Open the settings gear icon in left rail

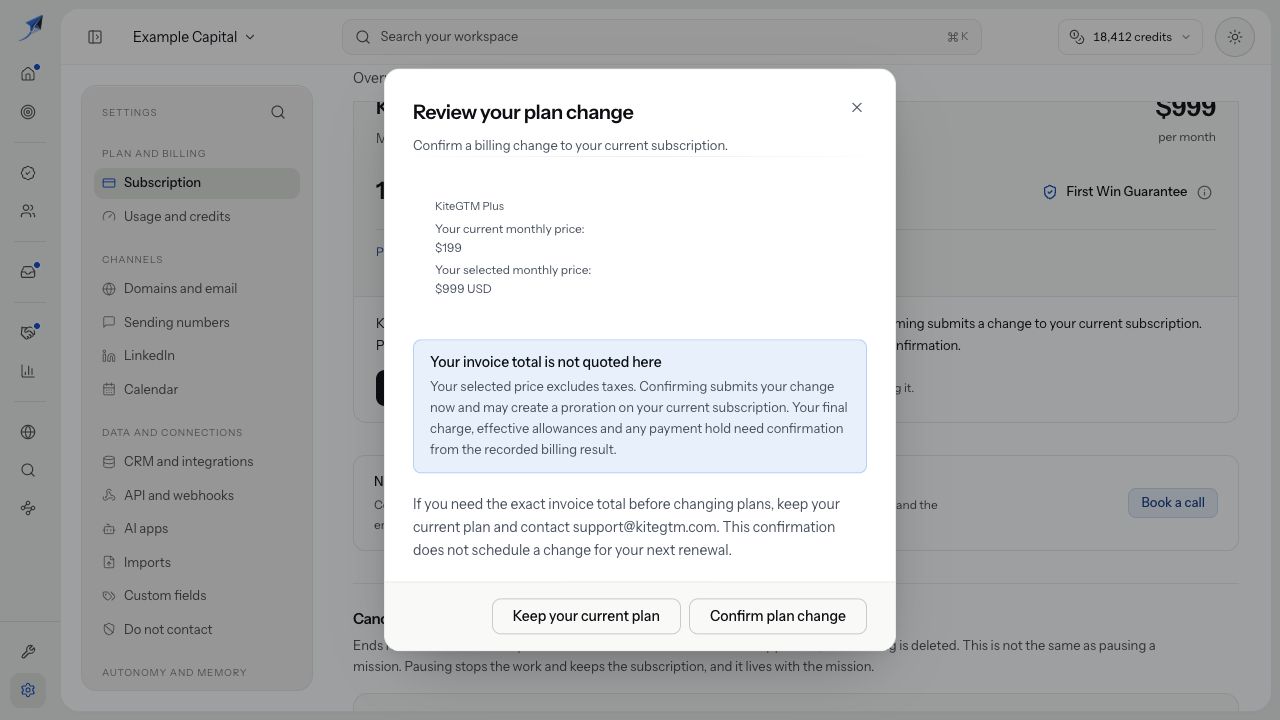point(28,690)
